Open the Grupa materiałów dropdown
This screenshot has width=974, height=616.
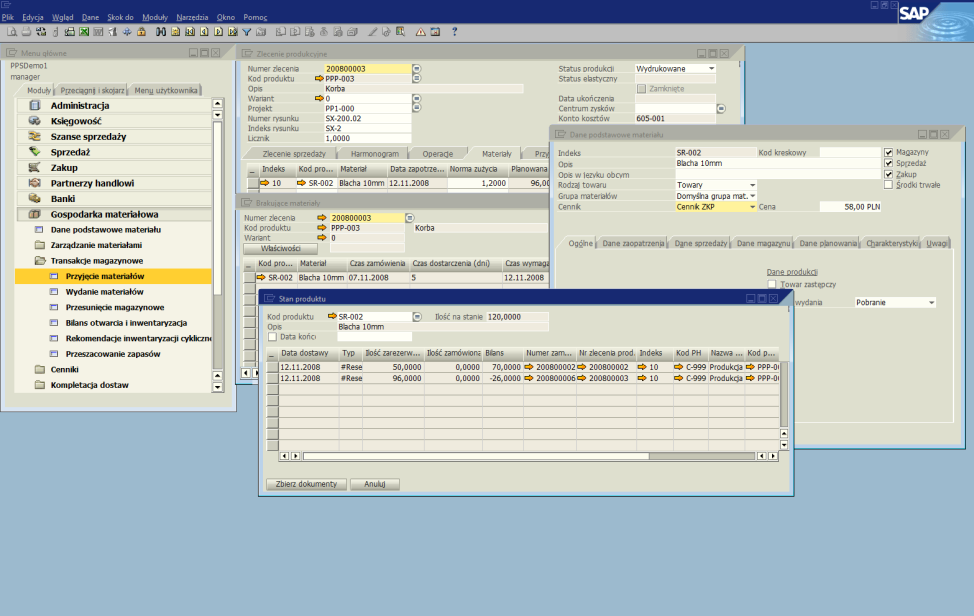[x=752, y=196]
